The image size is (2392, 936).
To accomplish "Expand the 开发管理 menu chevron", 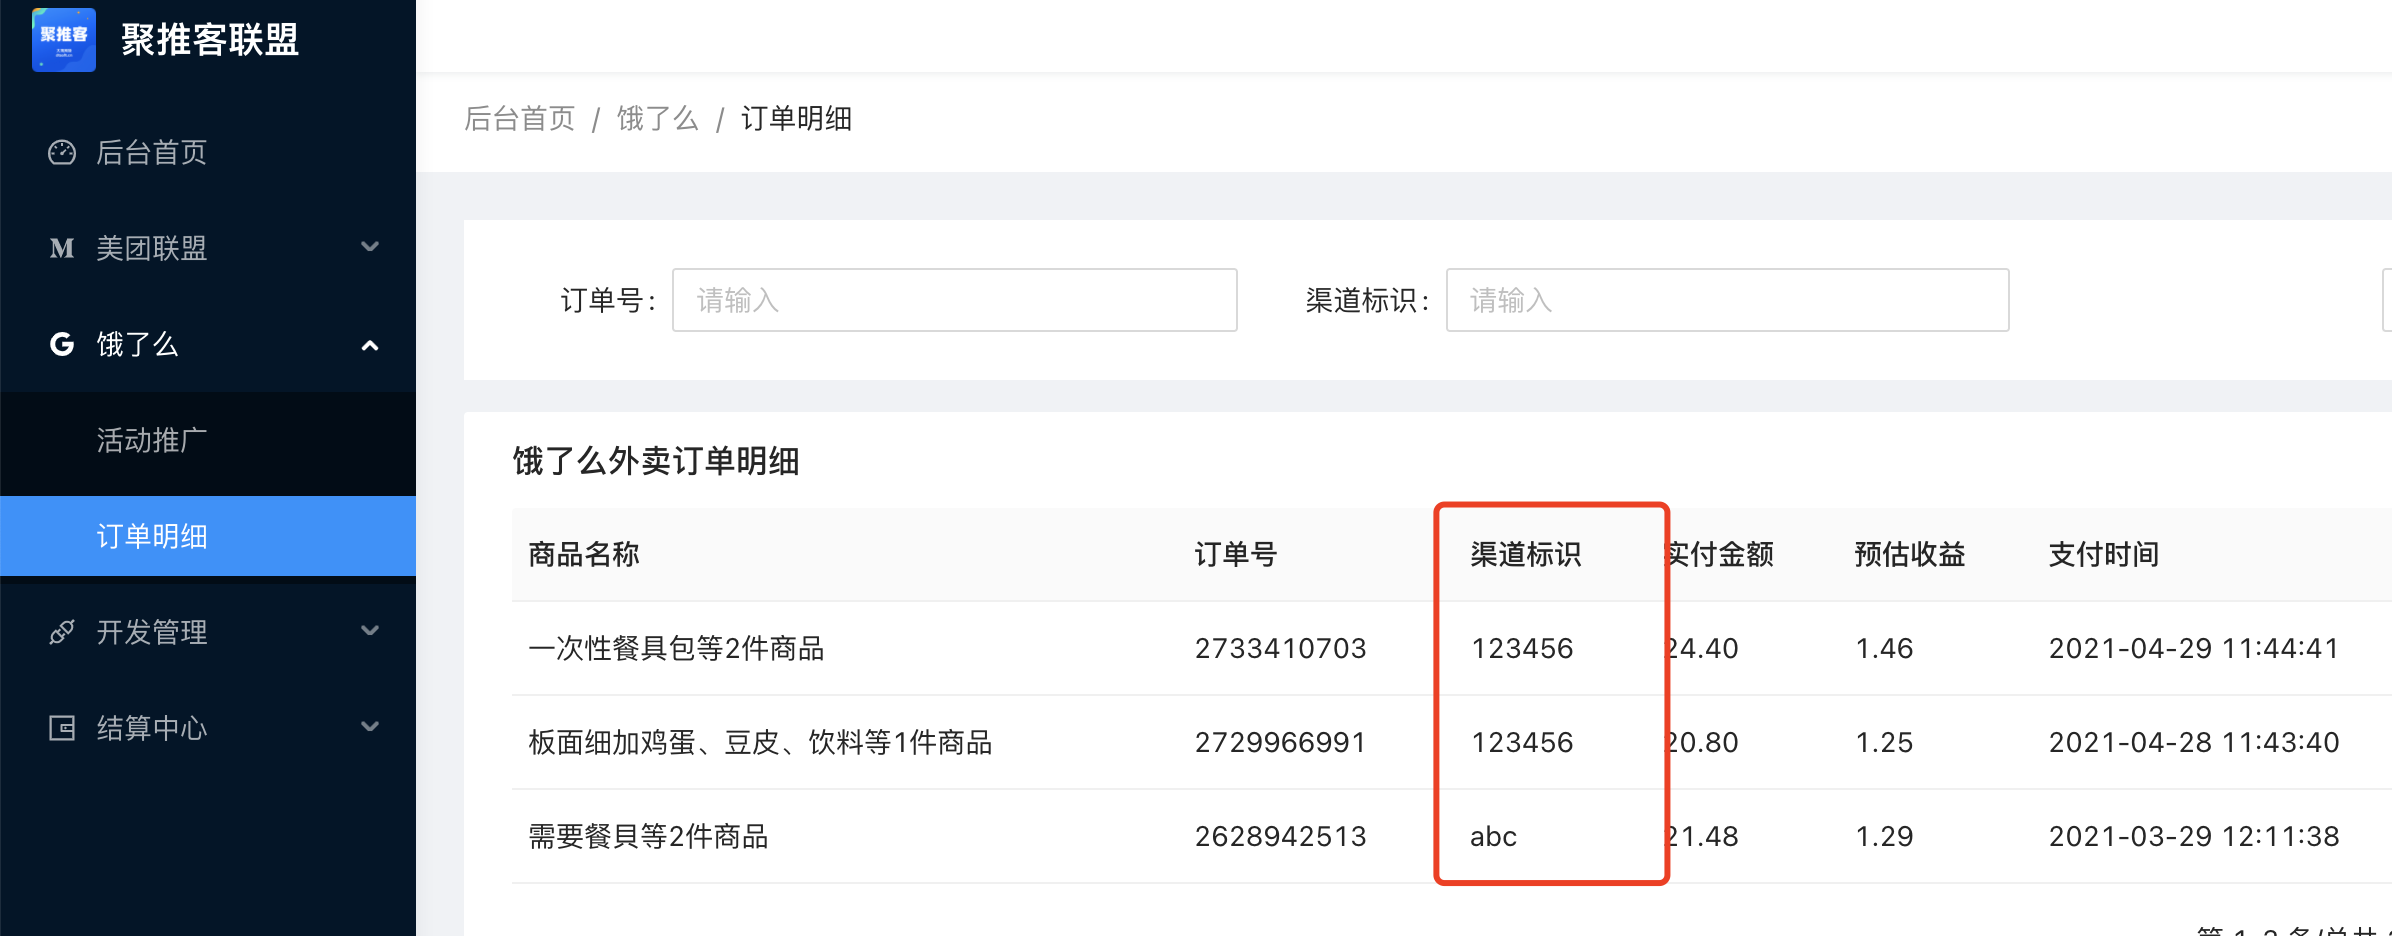I will [x=370, y=631].
